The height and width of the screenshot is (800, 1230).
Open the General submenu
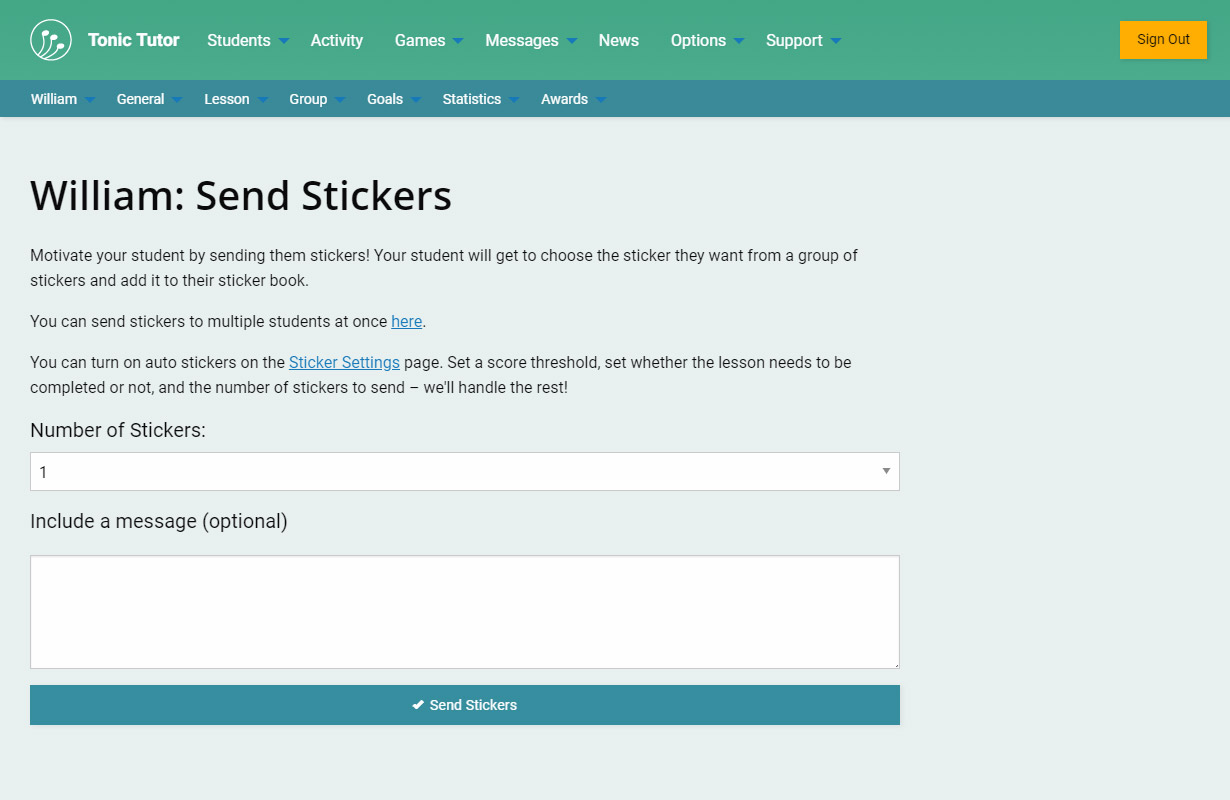click(x=149, y=99)
